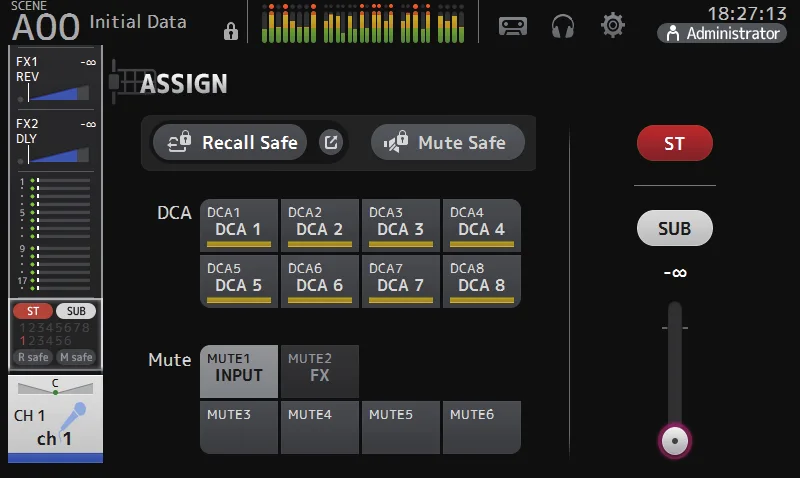Toggle MUTE2 FX group
This screenshot has height=478, width=800.
[x=320, y=371]
